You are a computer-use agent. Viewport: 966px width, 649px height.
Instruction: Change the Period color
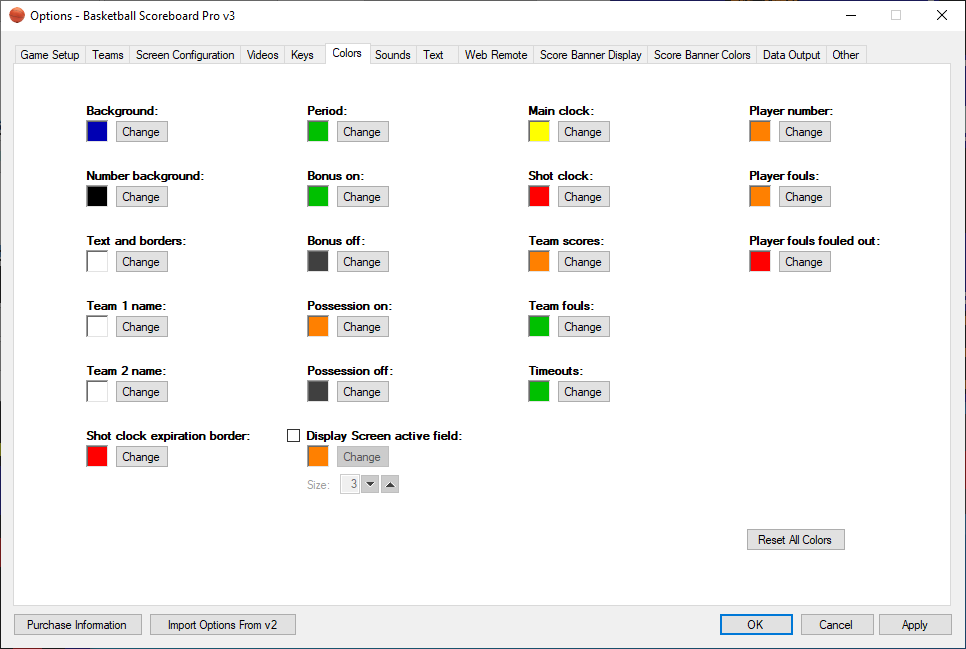[x=362, y=132]
